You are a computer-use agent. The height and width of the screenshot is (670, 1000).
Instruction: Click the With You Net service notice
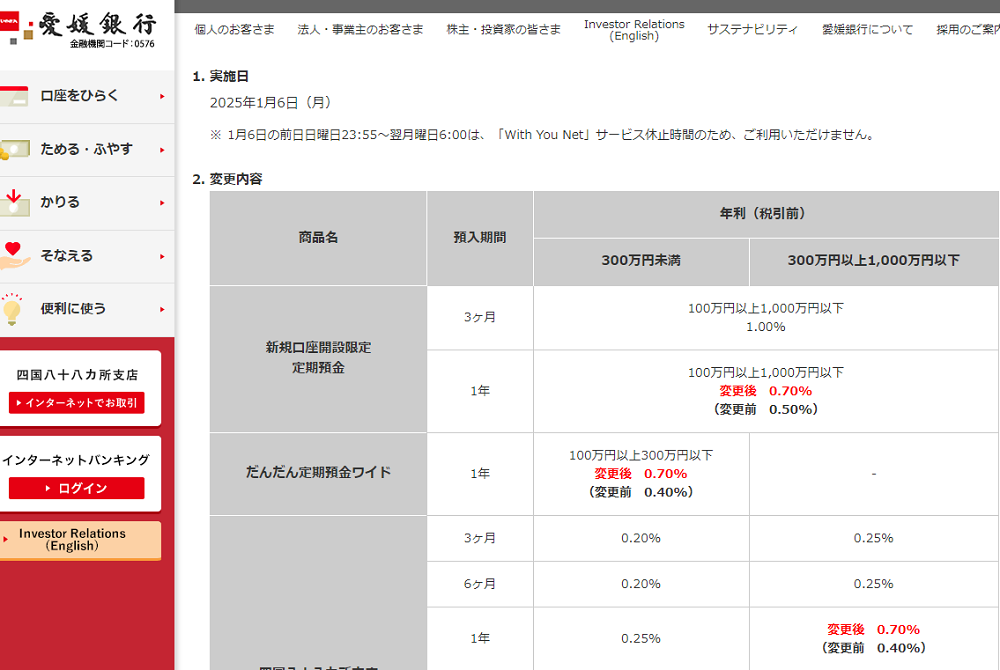click(x=543, y=135)
